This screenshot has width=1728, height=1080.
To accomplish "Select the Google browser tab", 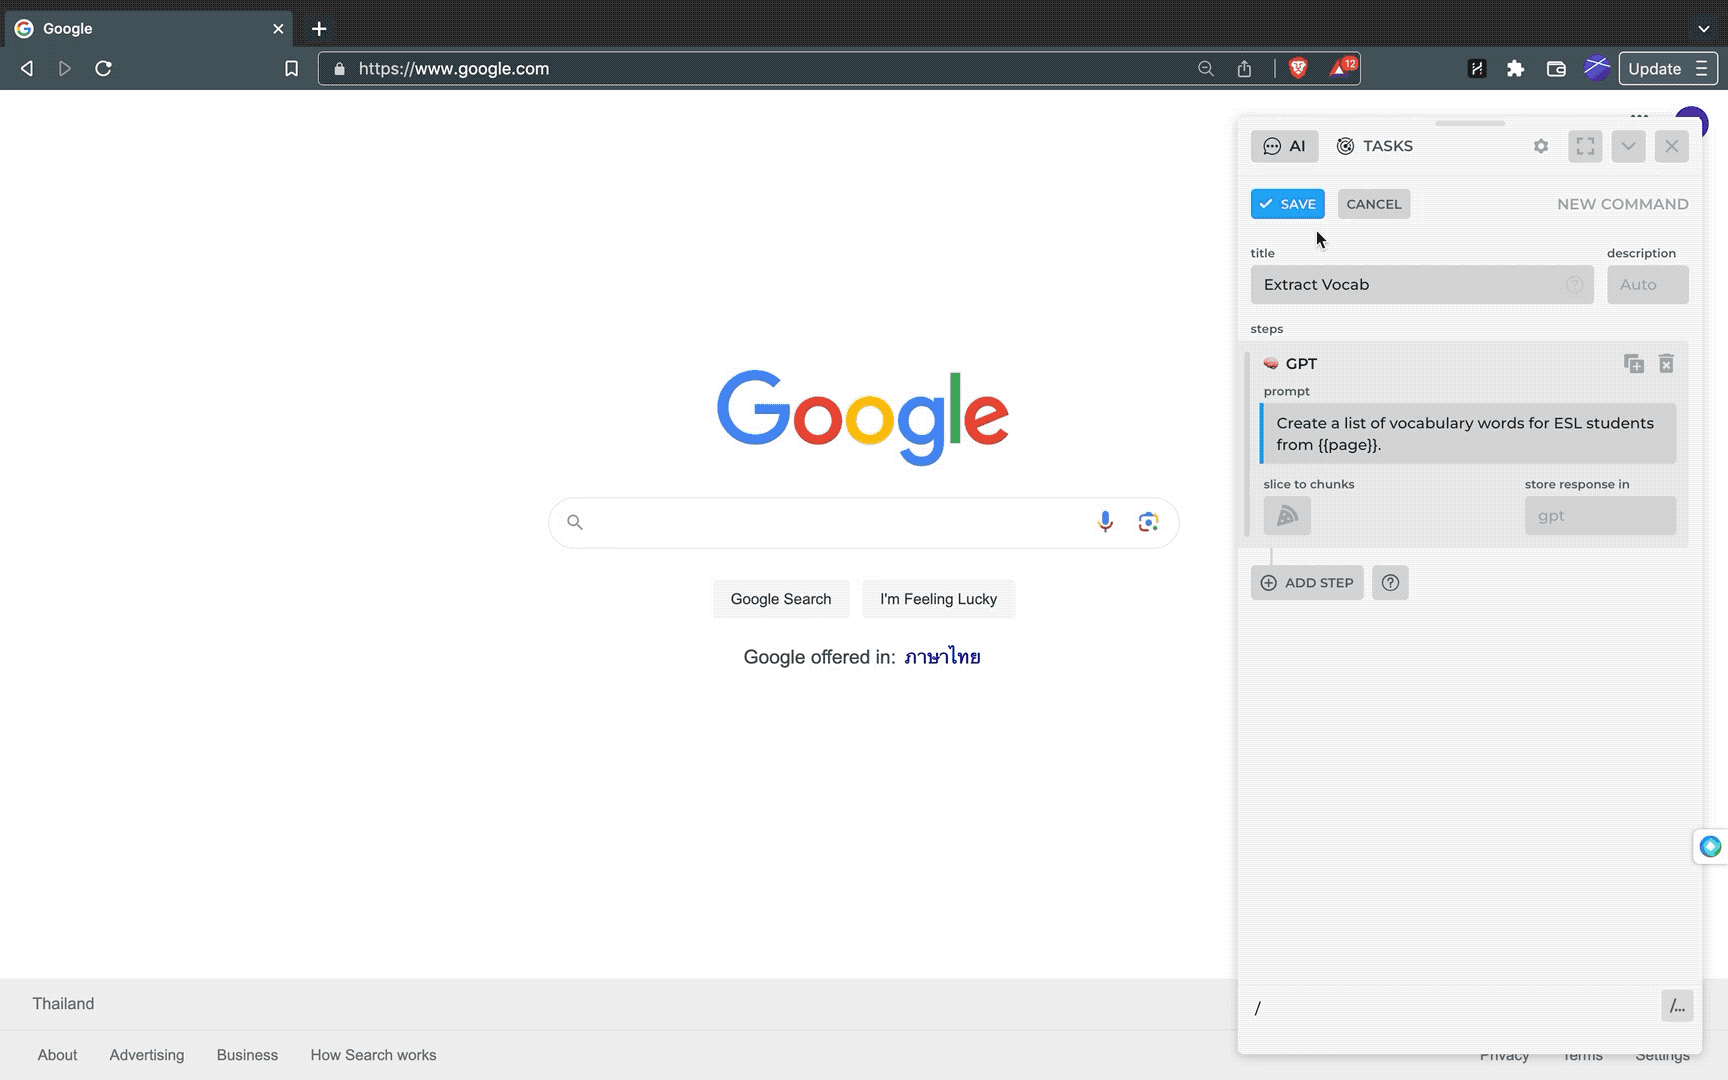I will pyautogui.click(x=148, y=29).
